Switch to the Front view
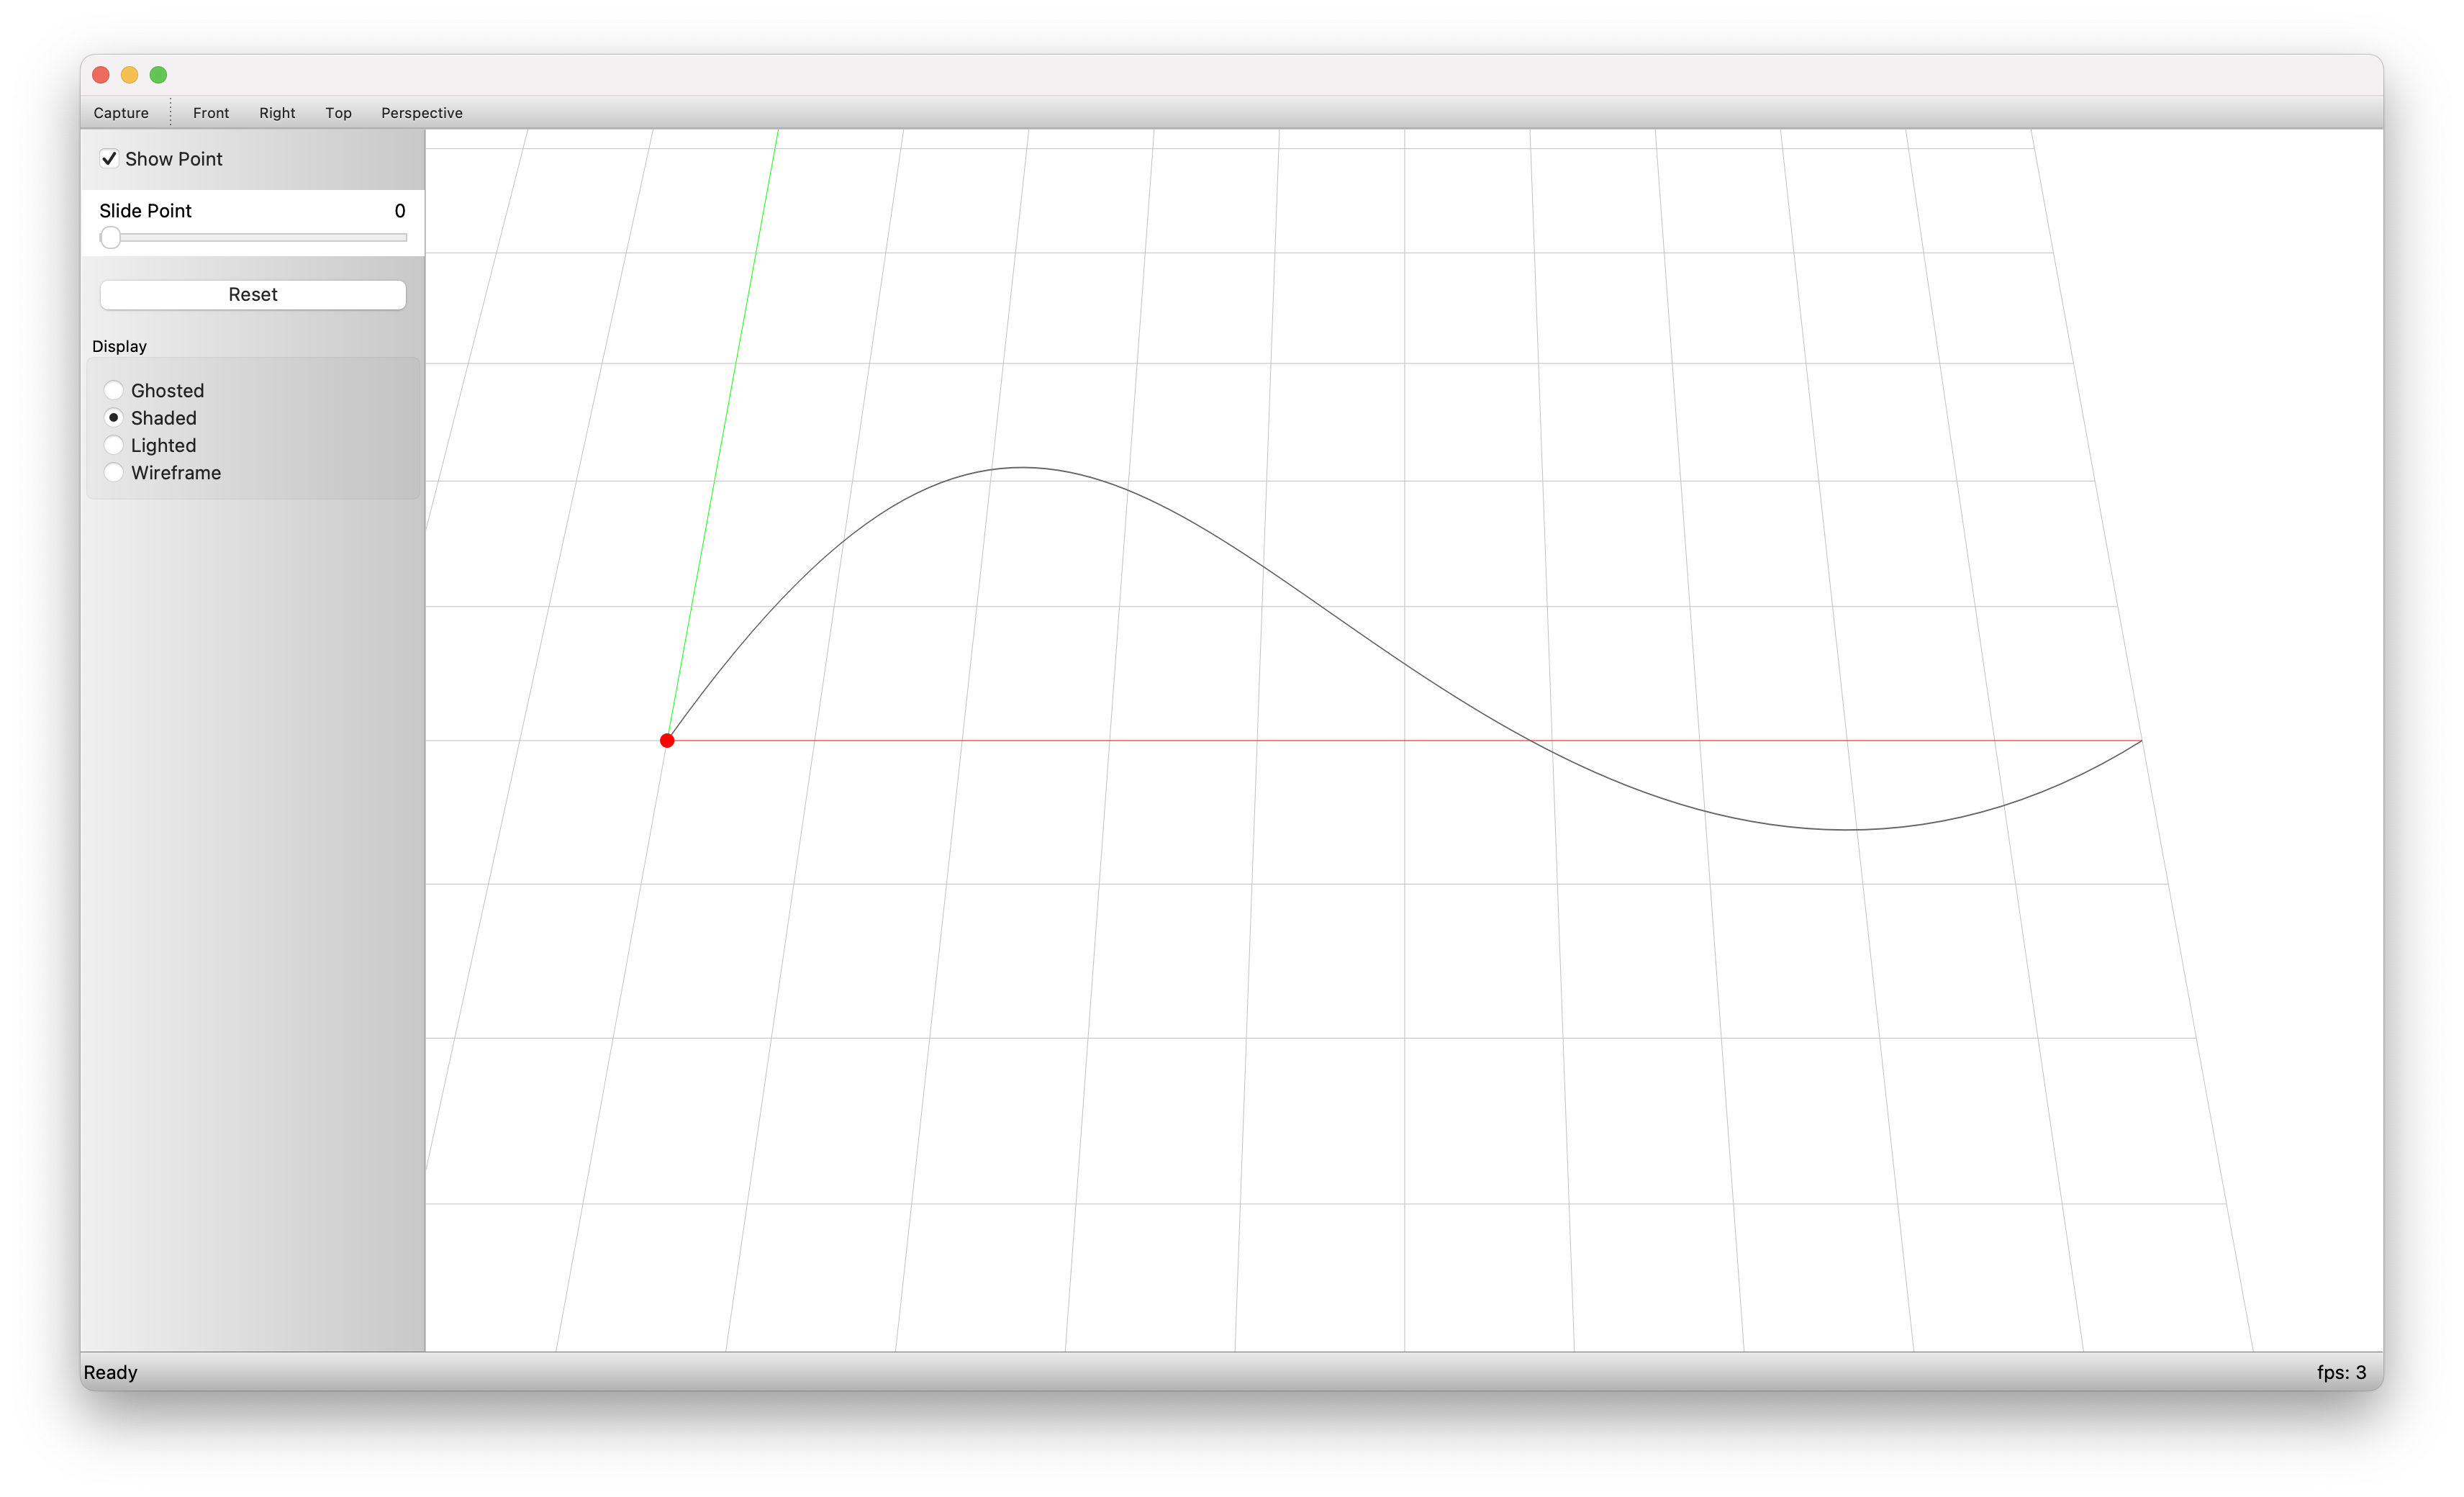Screen dimensions: 2464x1497 (x=210, y=112)
